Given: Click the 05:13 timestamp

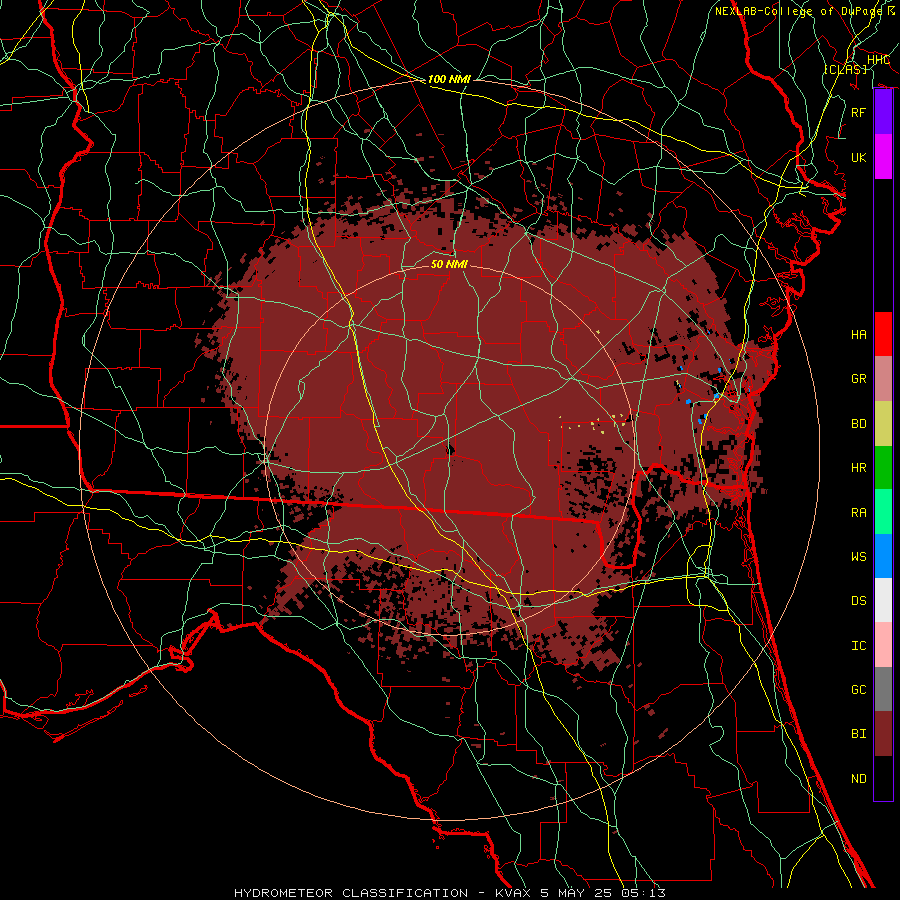Looking at the screenshot, I should [x=643, y=893].
